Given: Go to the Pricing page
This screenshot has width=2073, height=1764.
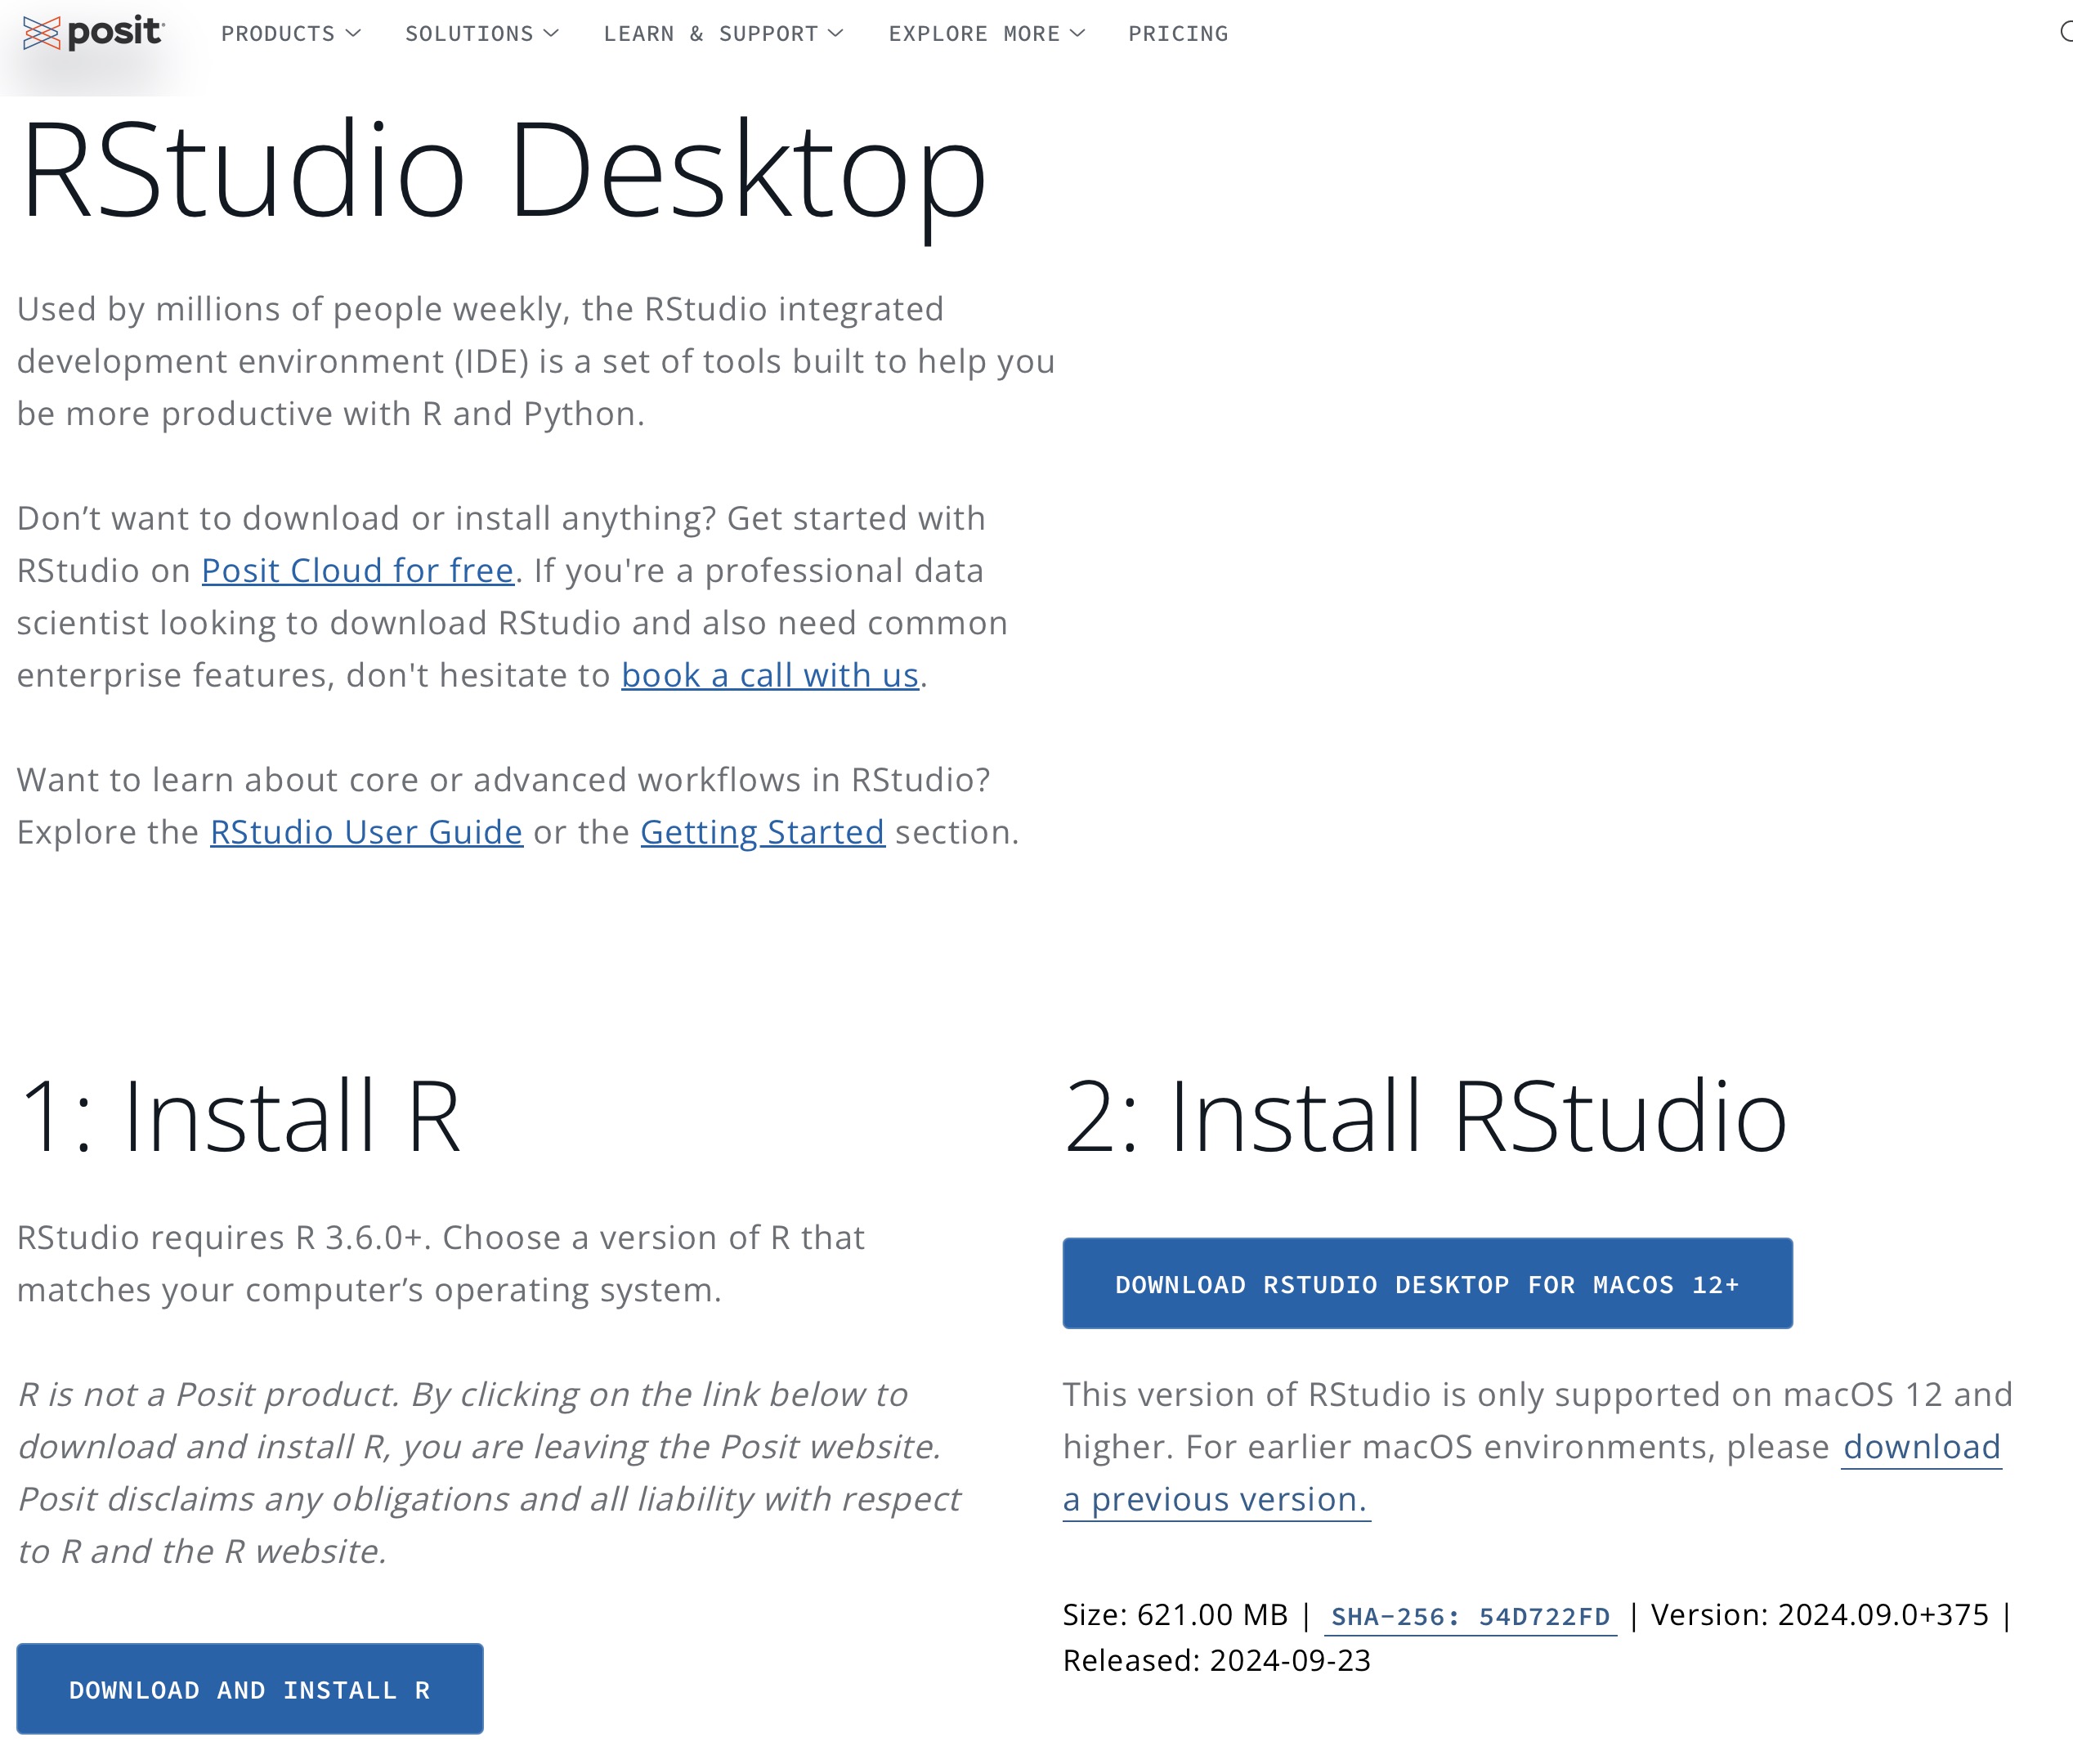Looking at the screenshot, I should click(x=1178, y=34).
